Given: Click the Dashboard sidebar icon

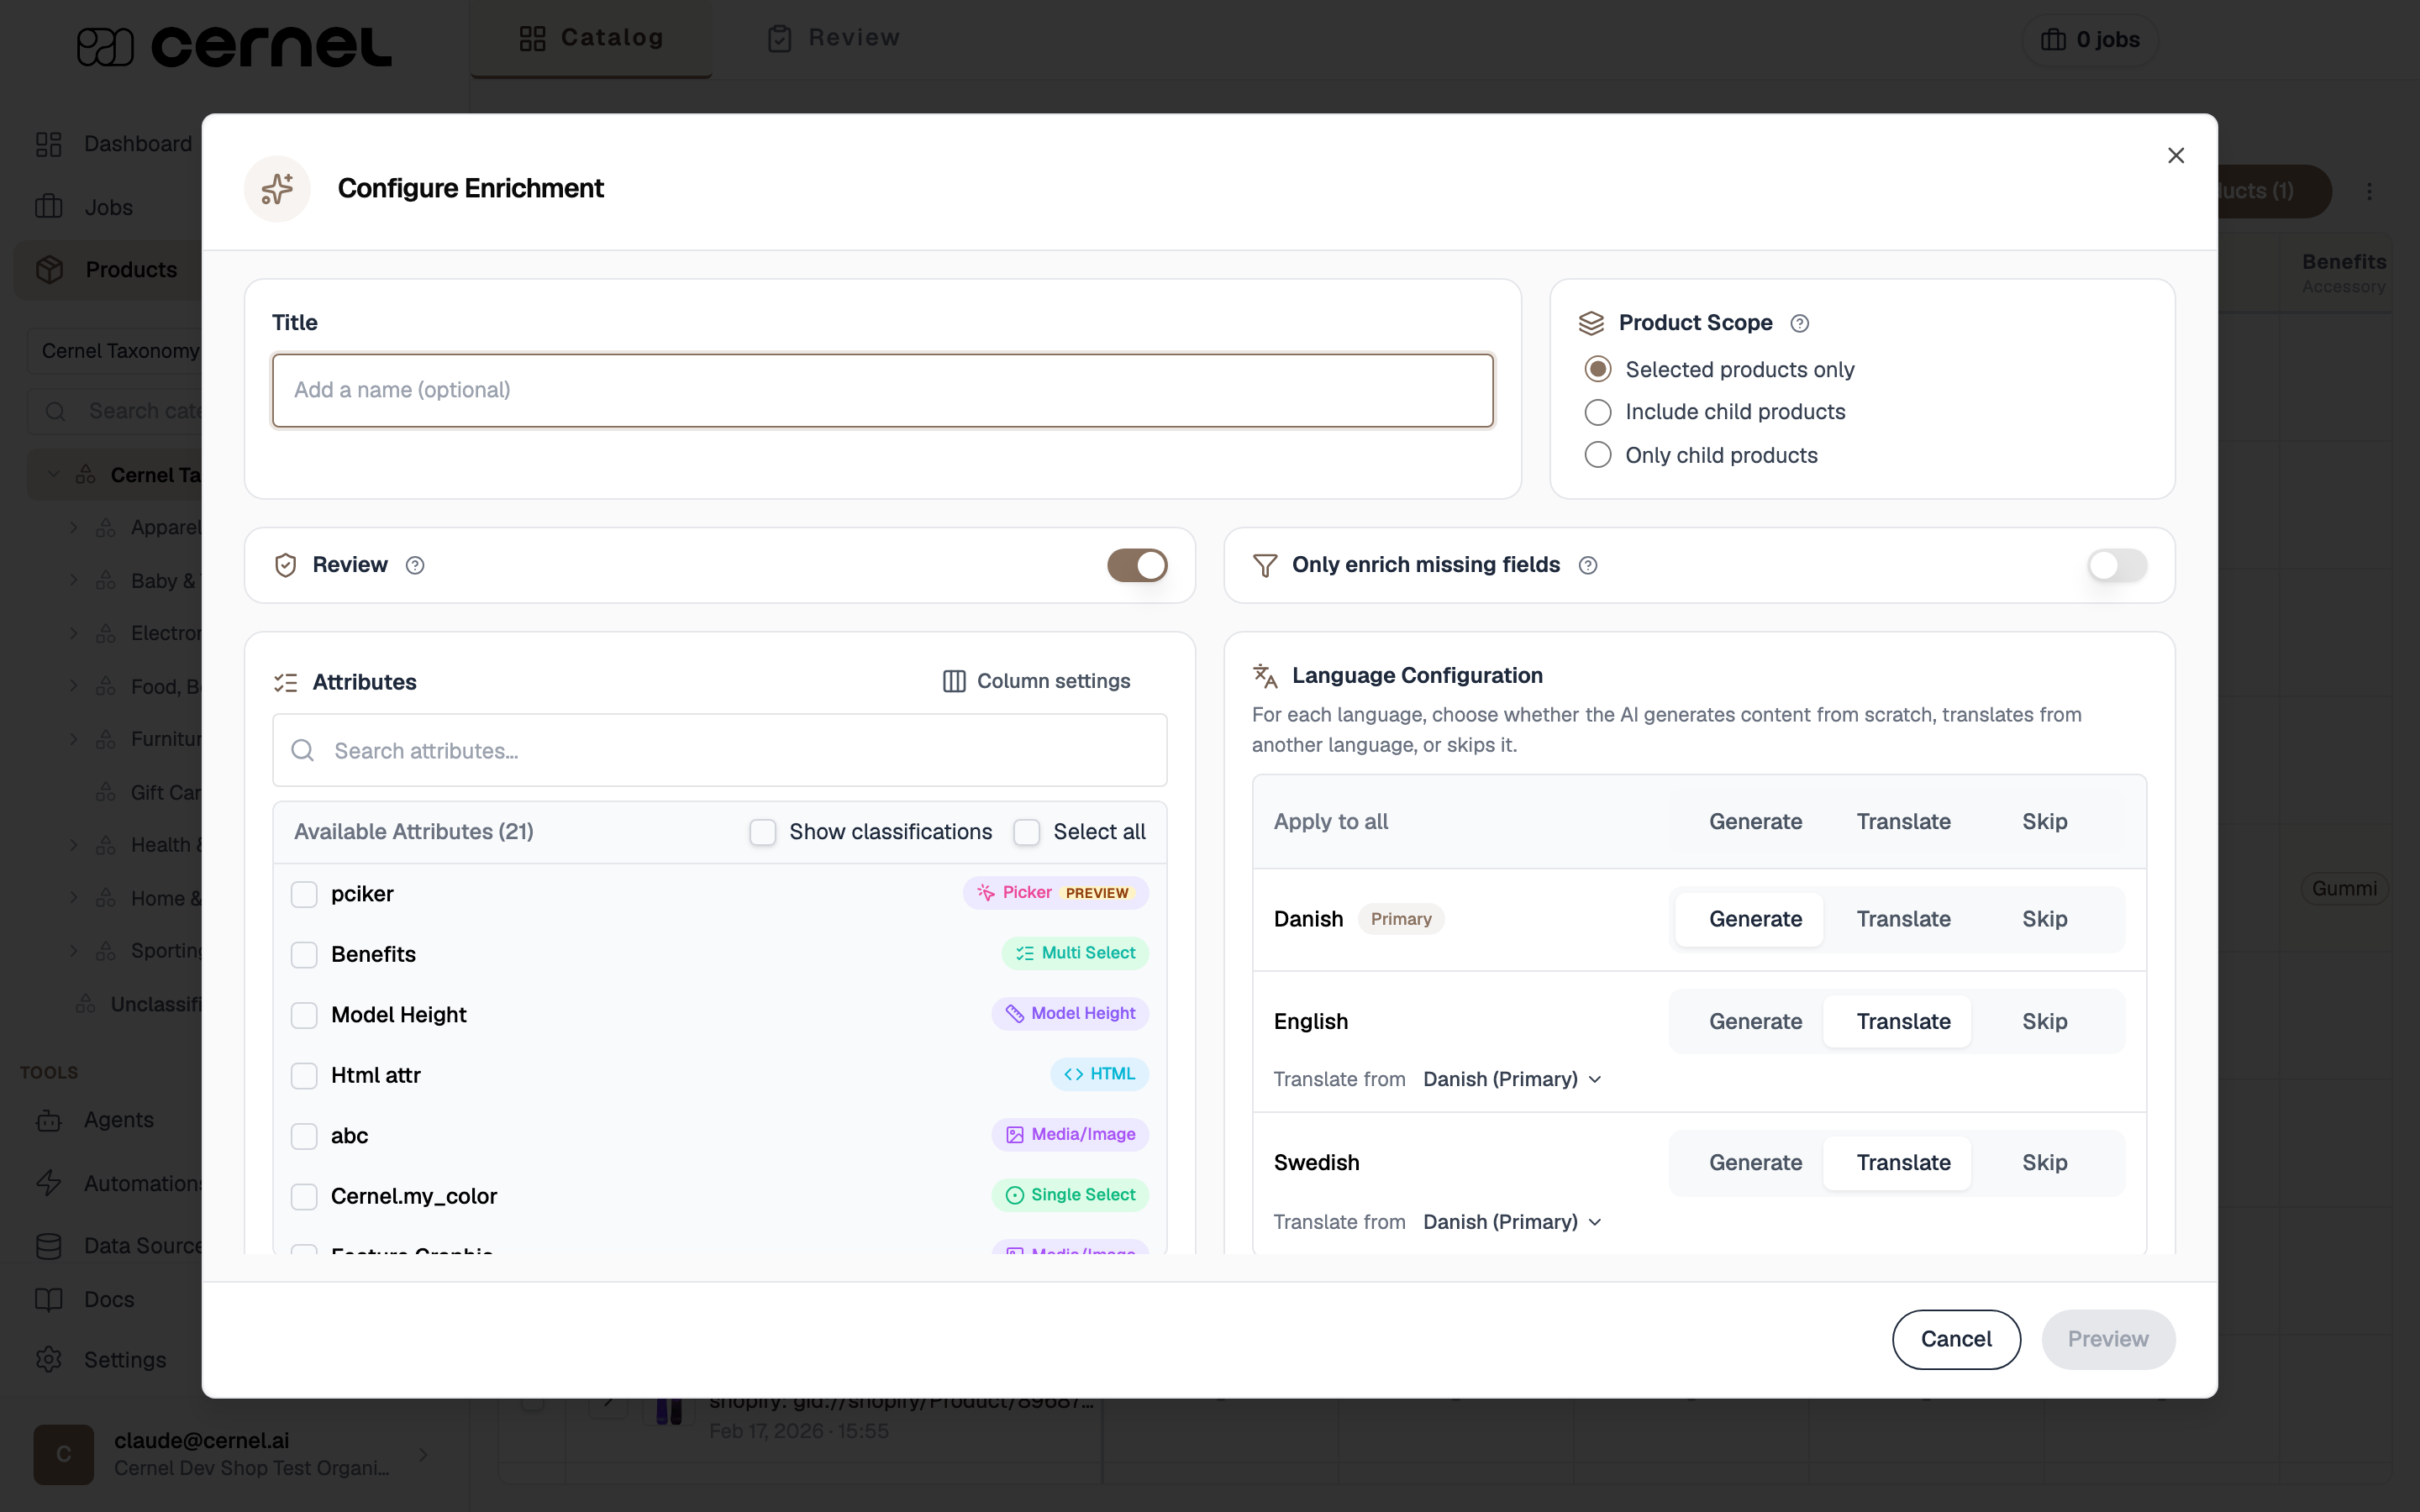Looking at the screenshot, I should pos(48,144).
